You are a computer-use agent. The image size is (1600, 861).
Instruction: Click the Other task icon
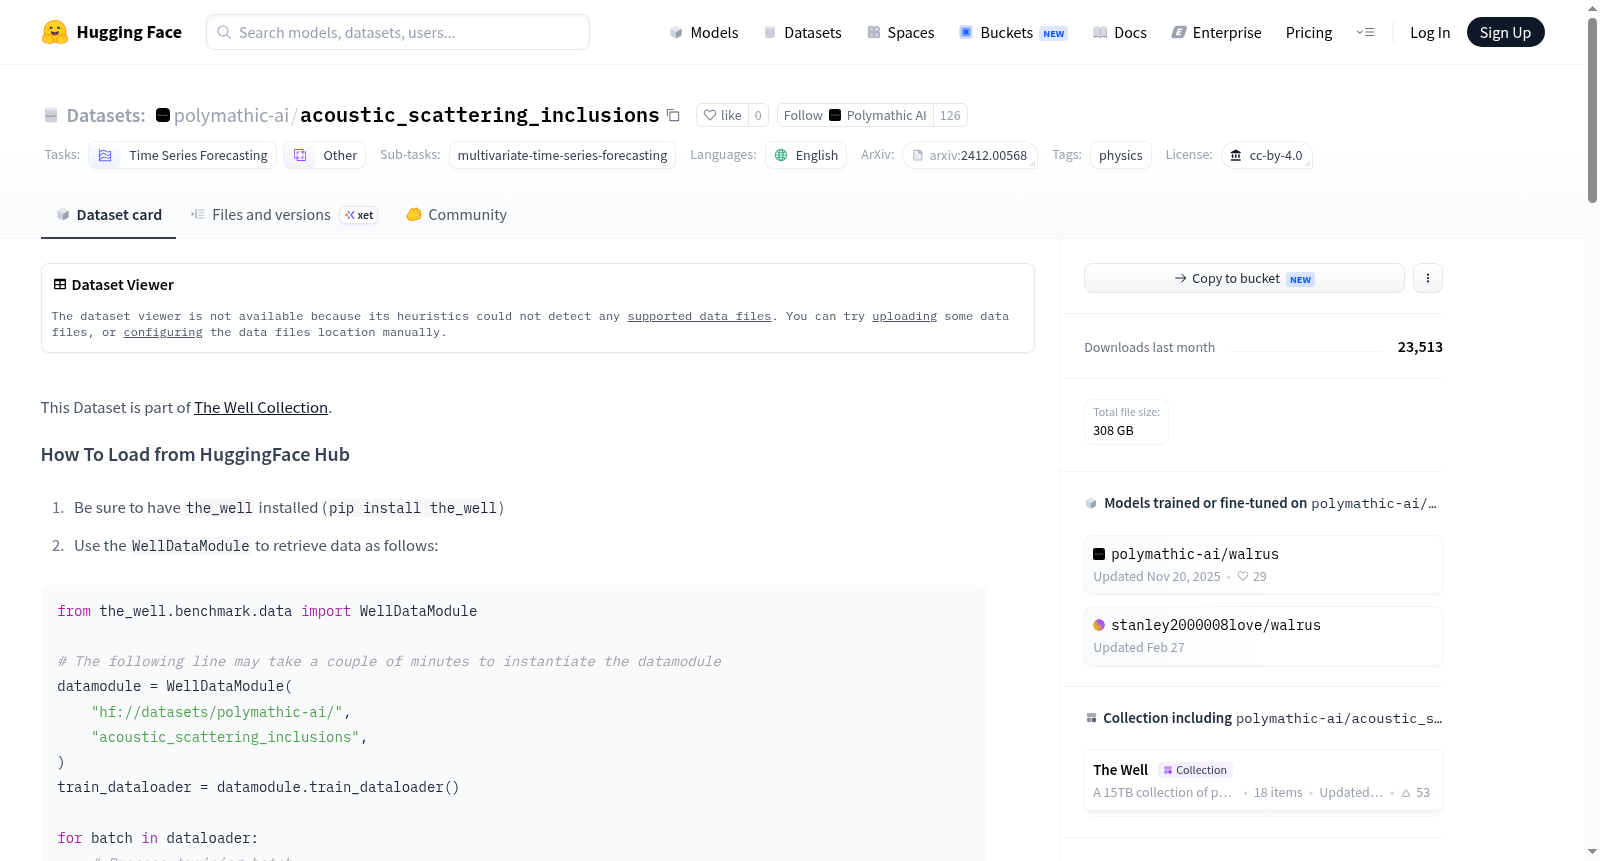coord(300,155)
